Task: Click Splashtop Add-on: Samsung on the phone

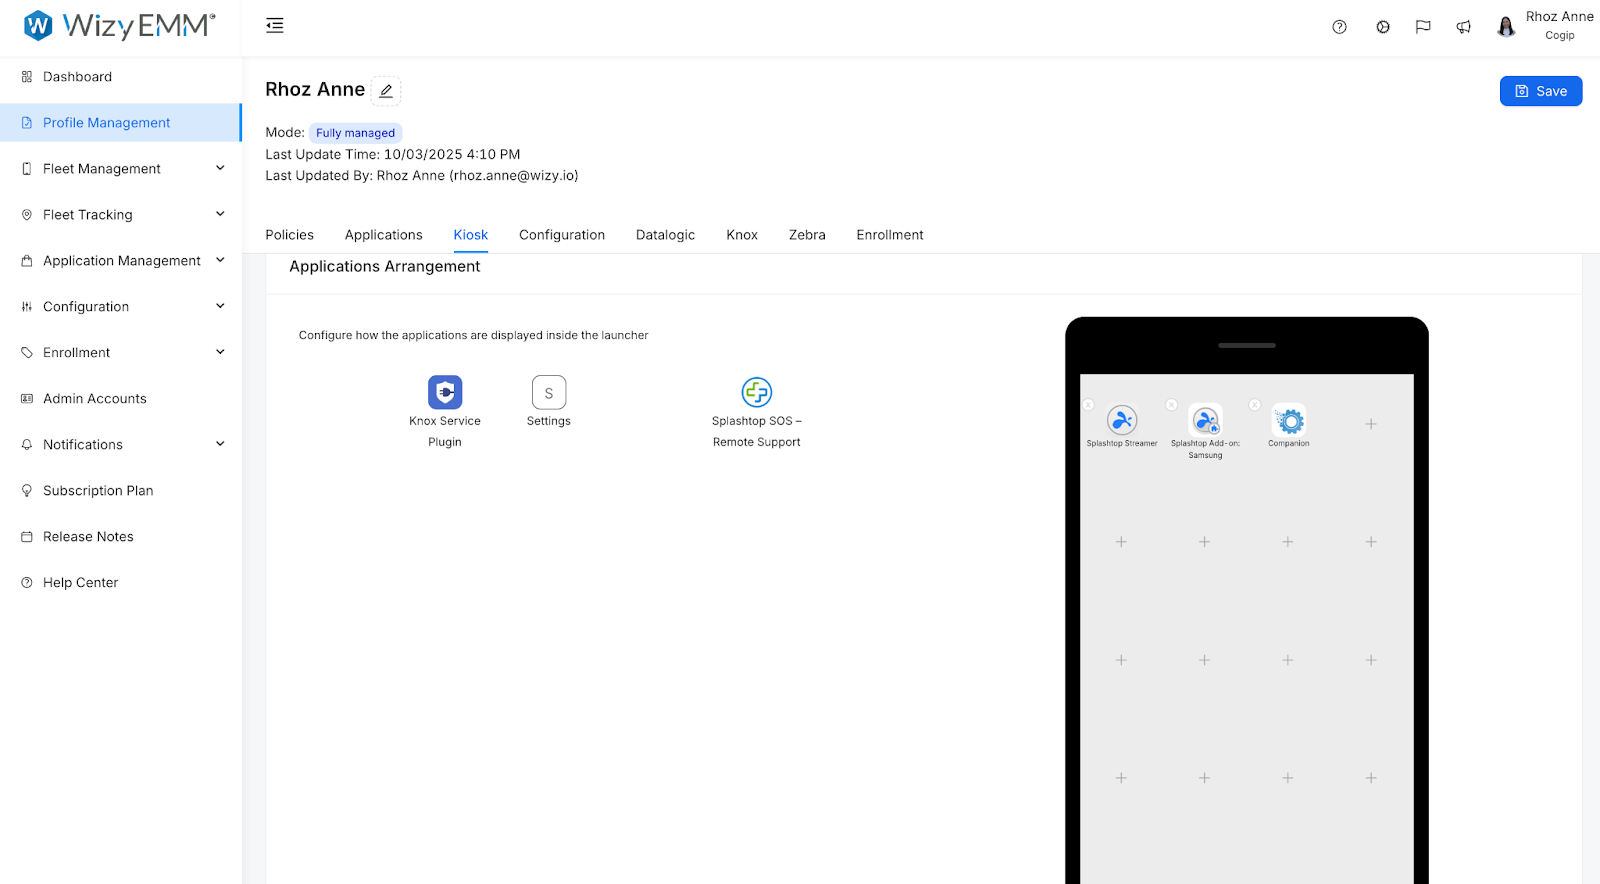Action: tap(1205, 420)
